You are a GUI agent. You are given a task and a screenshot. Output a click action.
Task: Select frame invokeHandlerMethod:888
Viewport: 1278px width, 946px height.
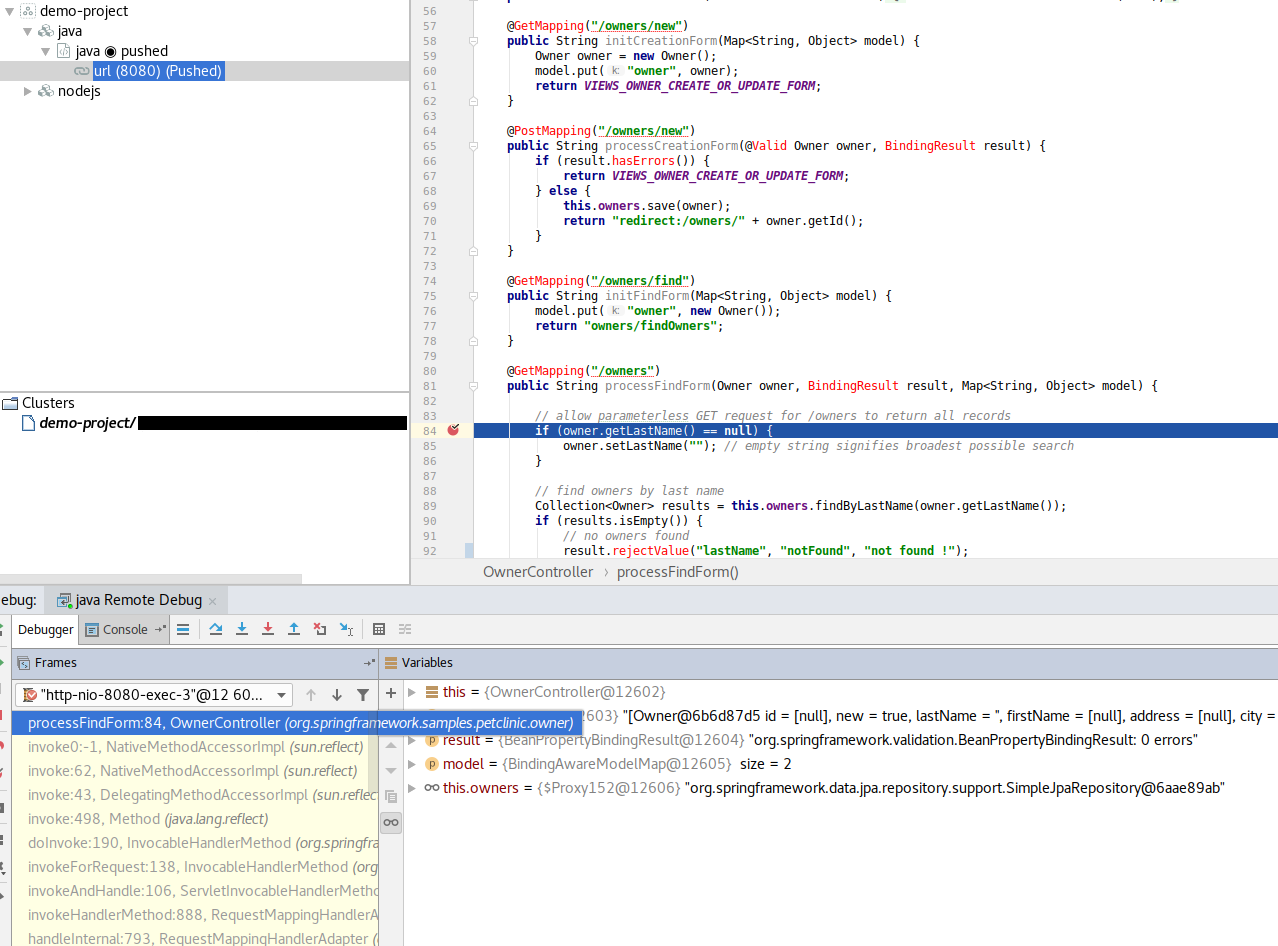point(195,915)
